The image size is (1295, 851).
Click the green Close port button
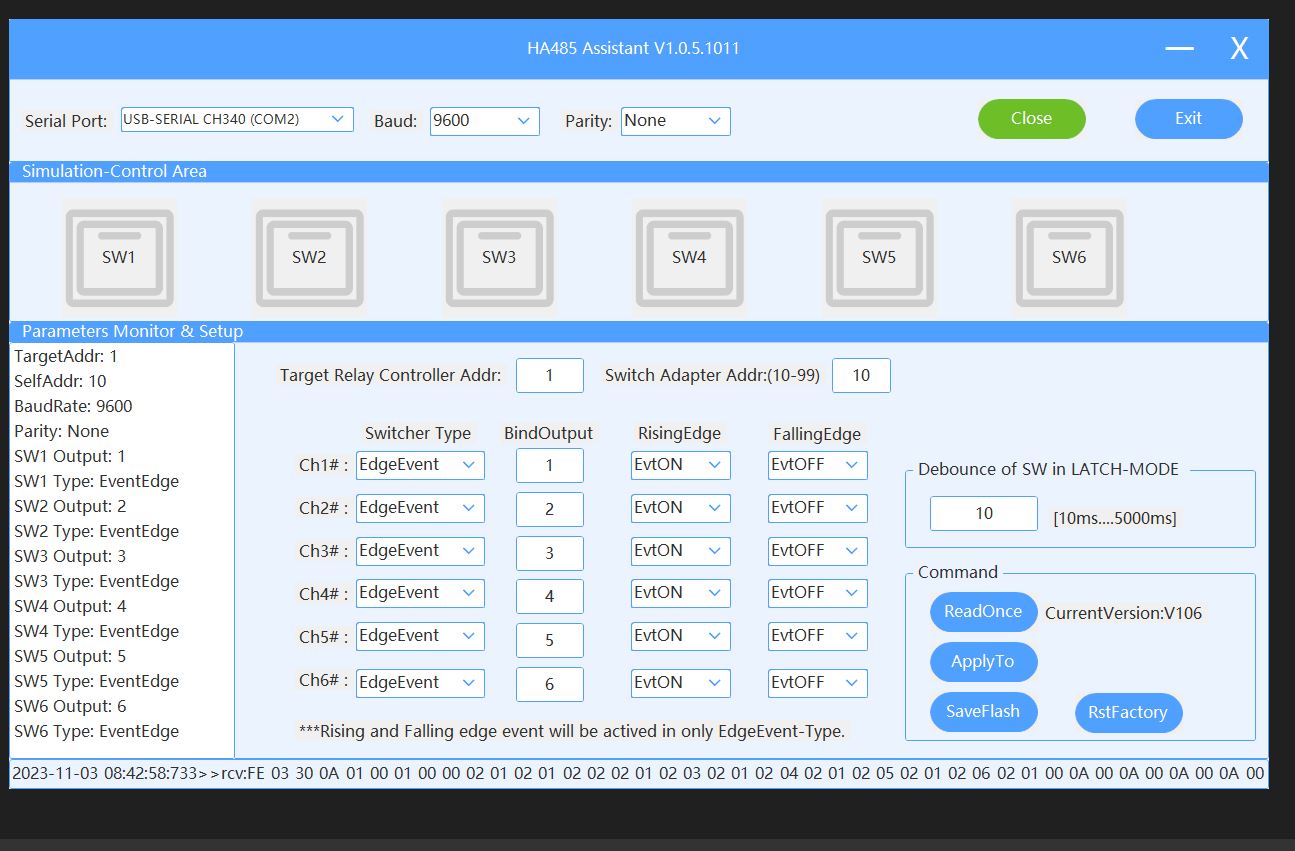1031,119
